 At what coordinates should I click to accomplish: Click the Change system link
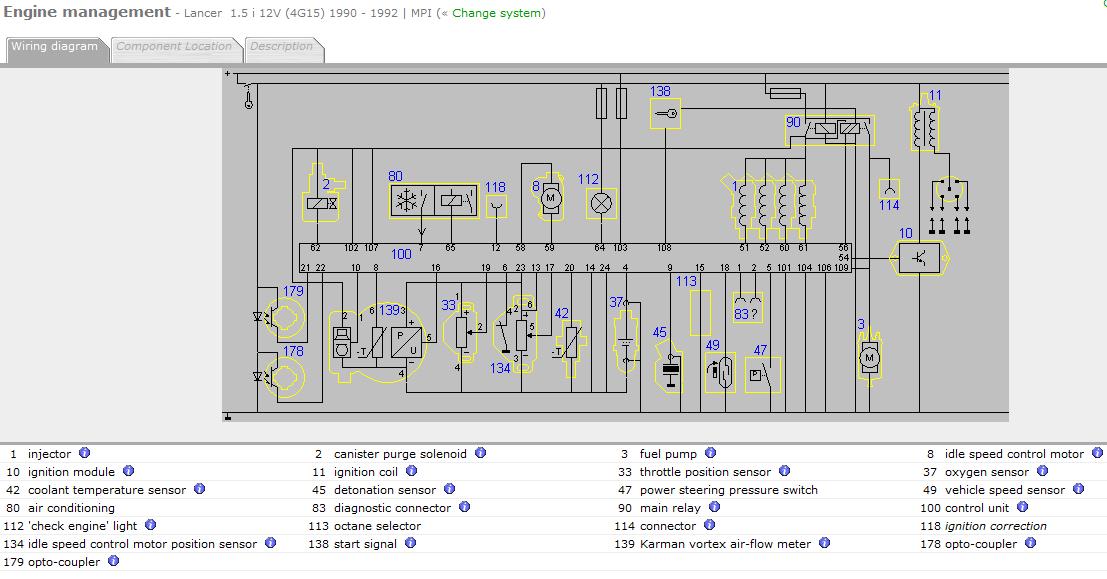tap(496, 13)
